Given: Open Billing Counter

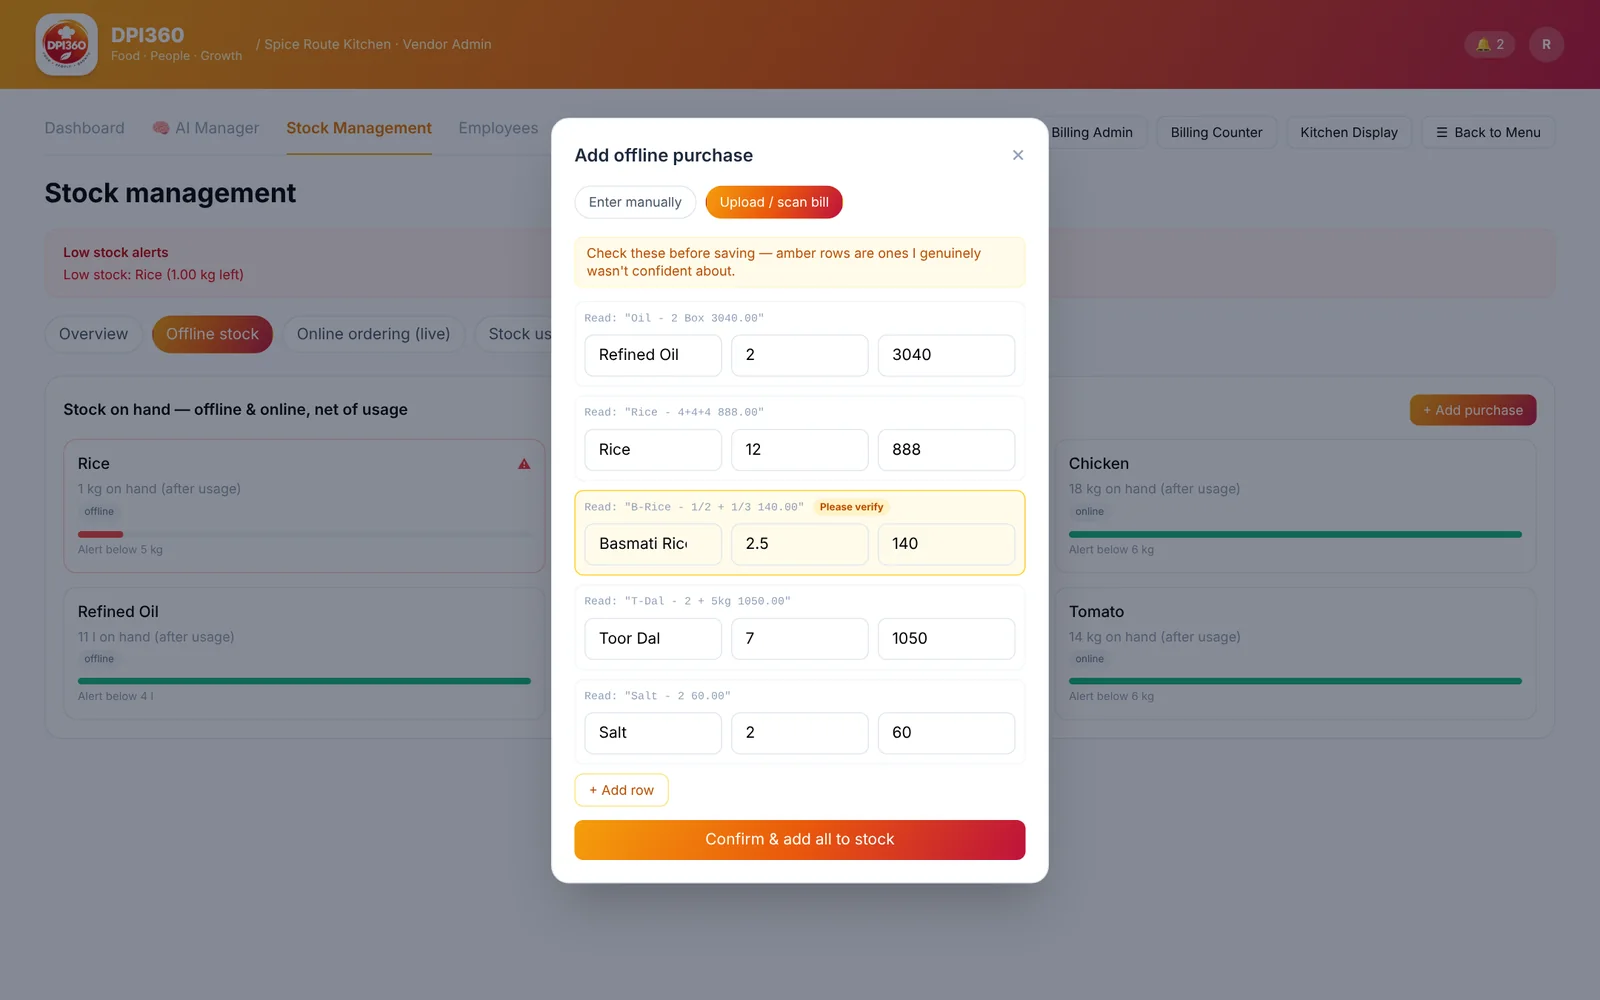Looking at the screenshot, I should [1216, 132].
